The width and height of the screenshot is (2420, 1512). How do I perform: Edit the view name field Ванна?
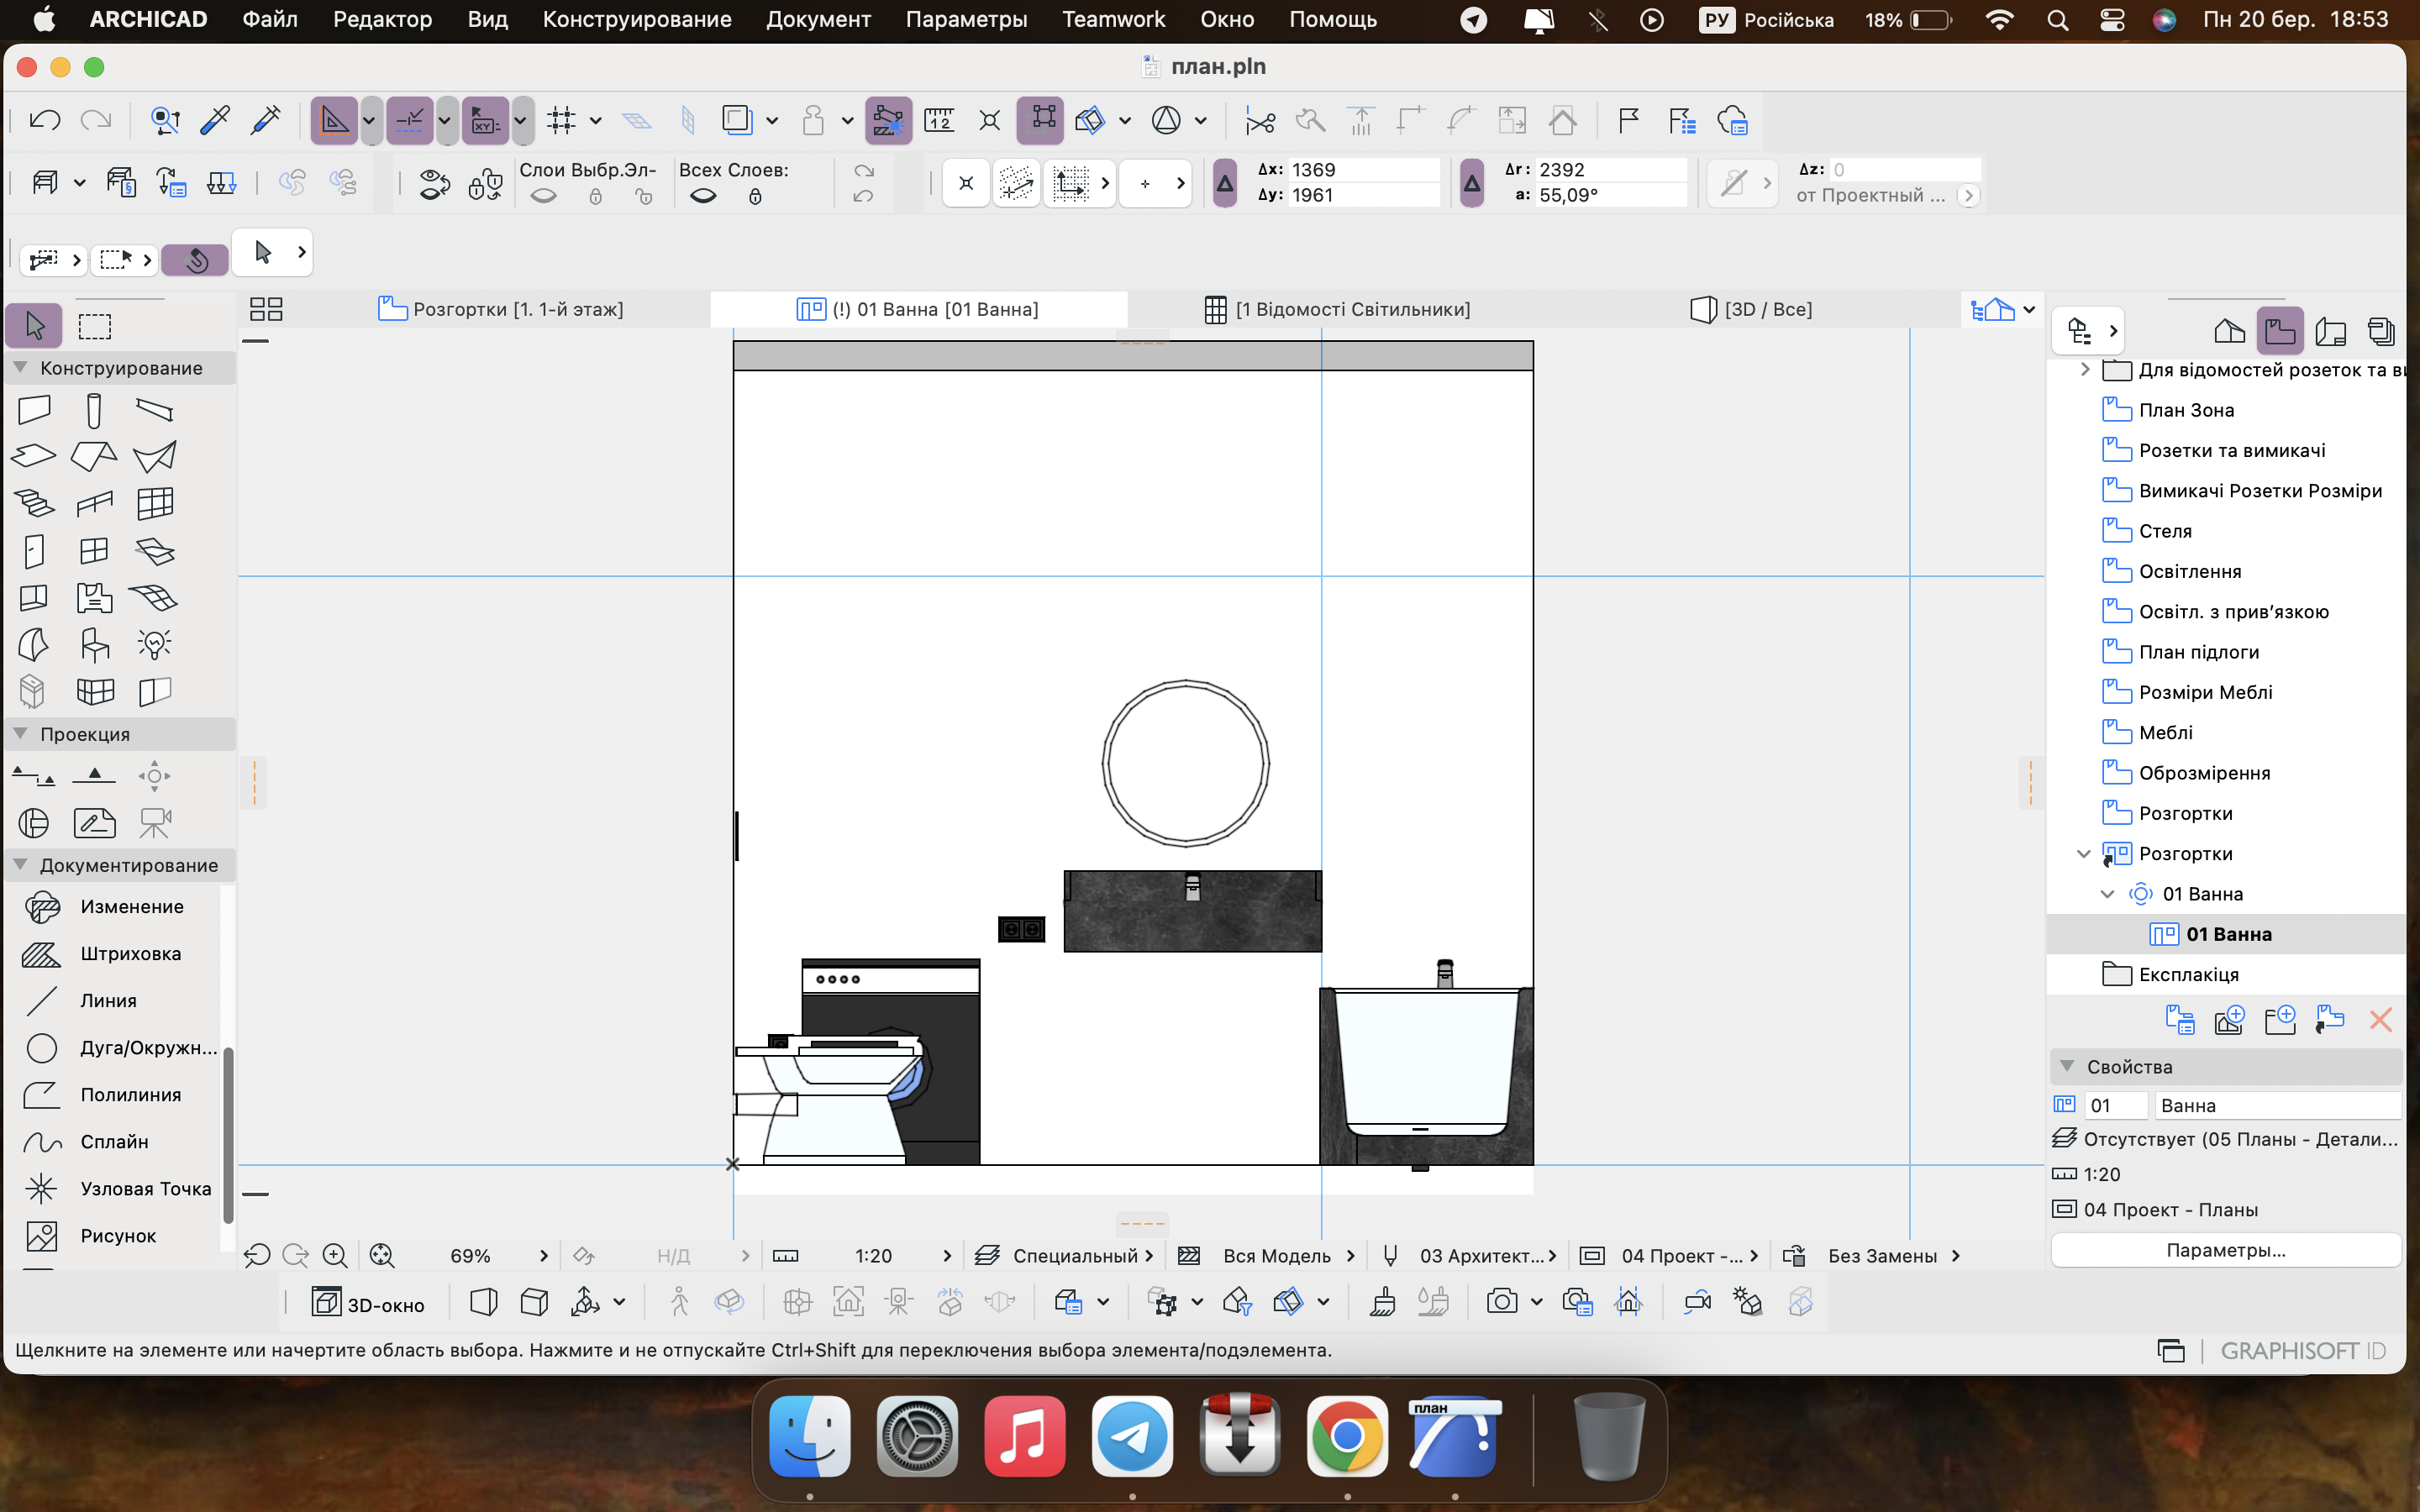(2277, 1105)
